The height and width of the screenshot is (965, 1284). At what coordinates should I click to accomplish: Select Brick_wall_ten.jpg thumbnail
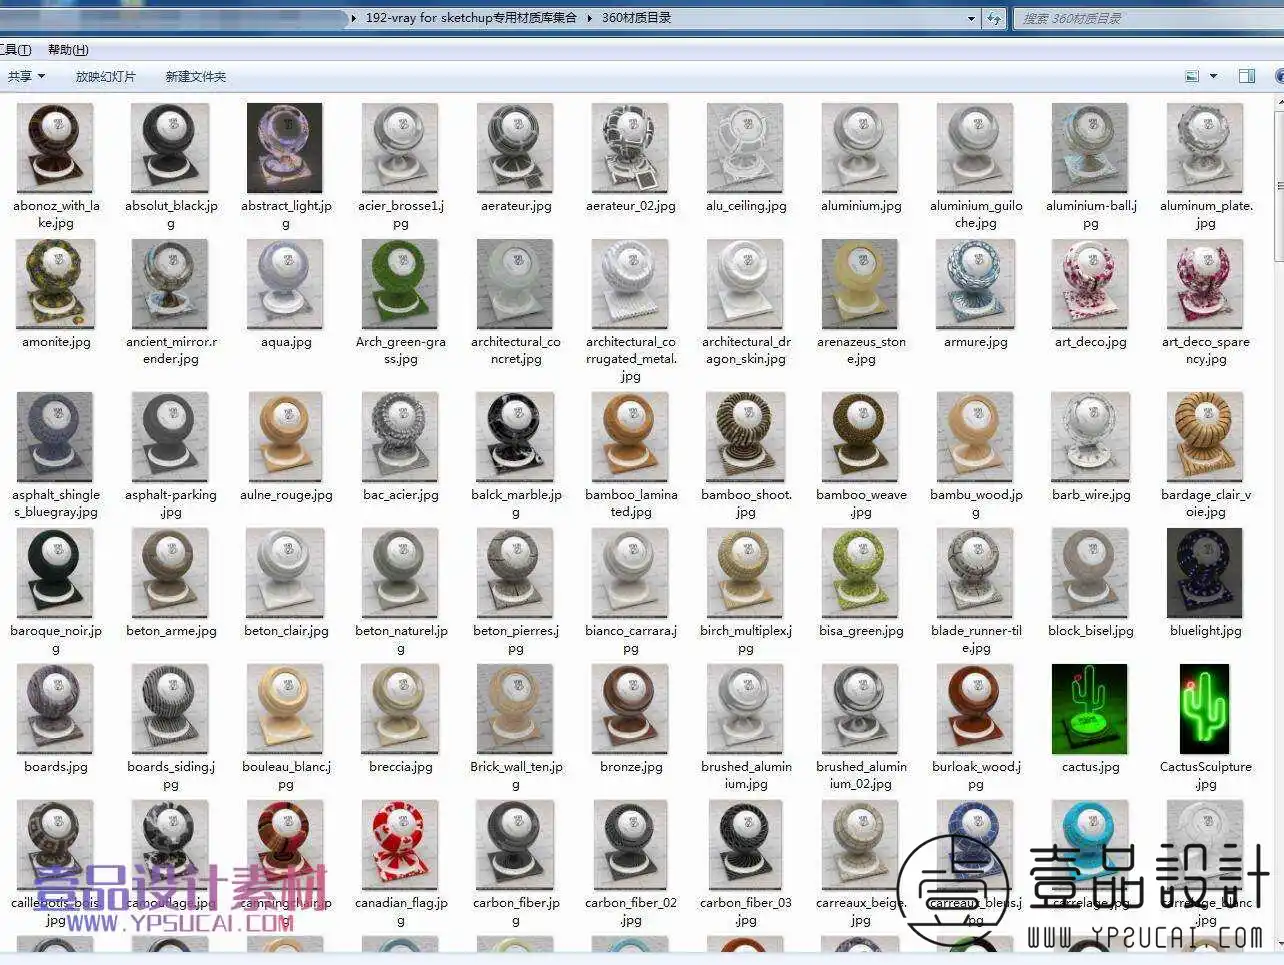pos(515,709)
